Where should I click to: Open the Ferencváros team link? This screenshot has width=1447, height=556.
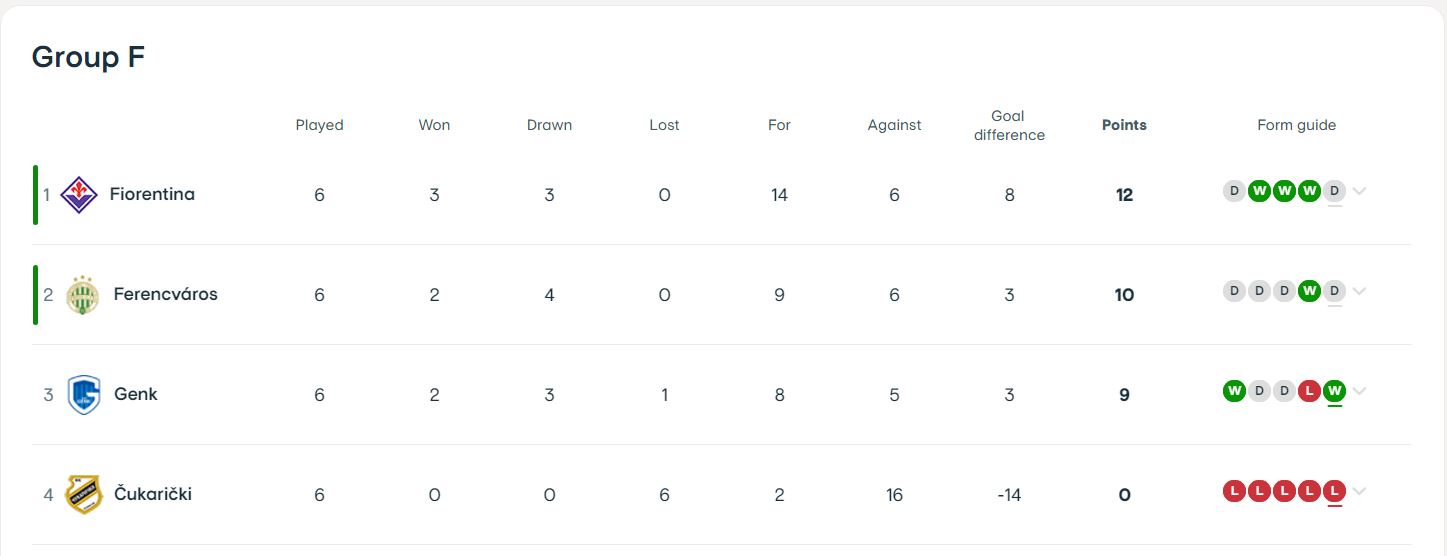coord(165,294)
